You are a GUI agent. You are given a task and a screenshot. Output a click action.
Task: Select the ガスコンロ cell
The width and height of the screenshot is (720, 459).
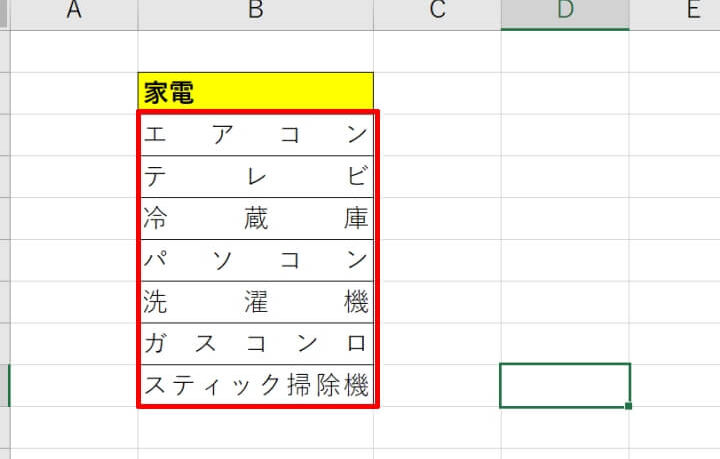(x=256, y=343)
